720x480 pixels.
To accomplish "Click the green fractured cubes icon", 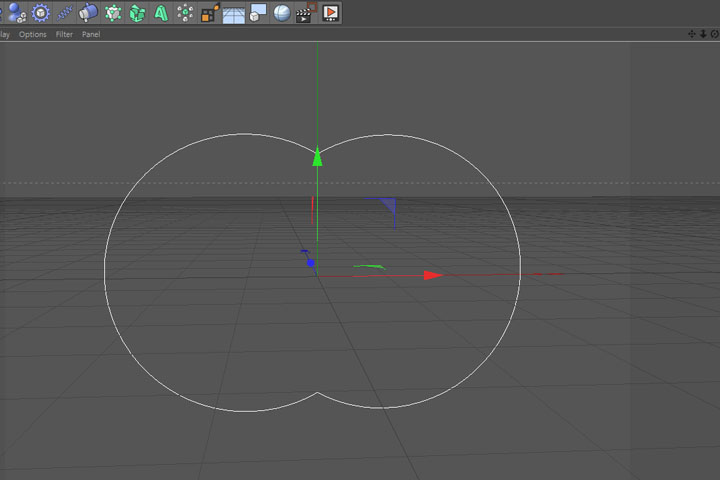I will 137,13.
